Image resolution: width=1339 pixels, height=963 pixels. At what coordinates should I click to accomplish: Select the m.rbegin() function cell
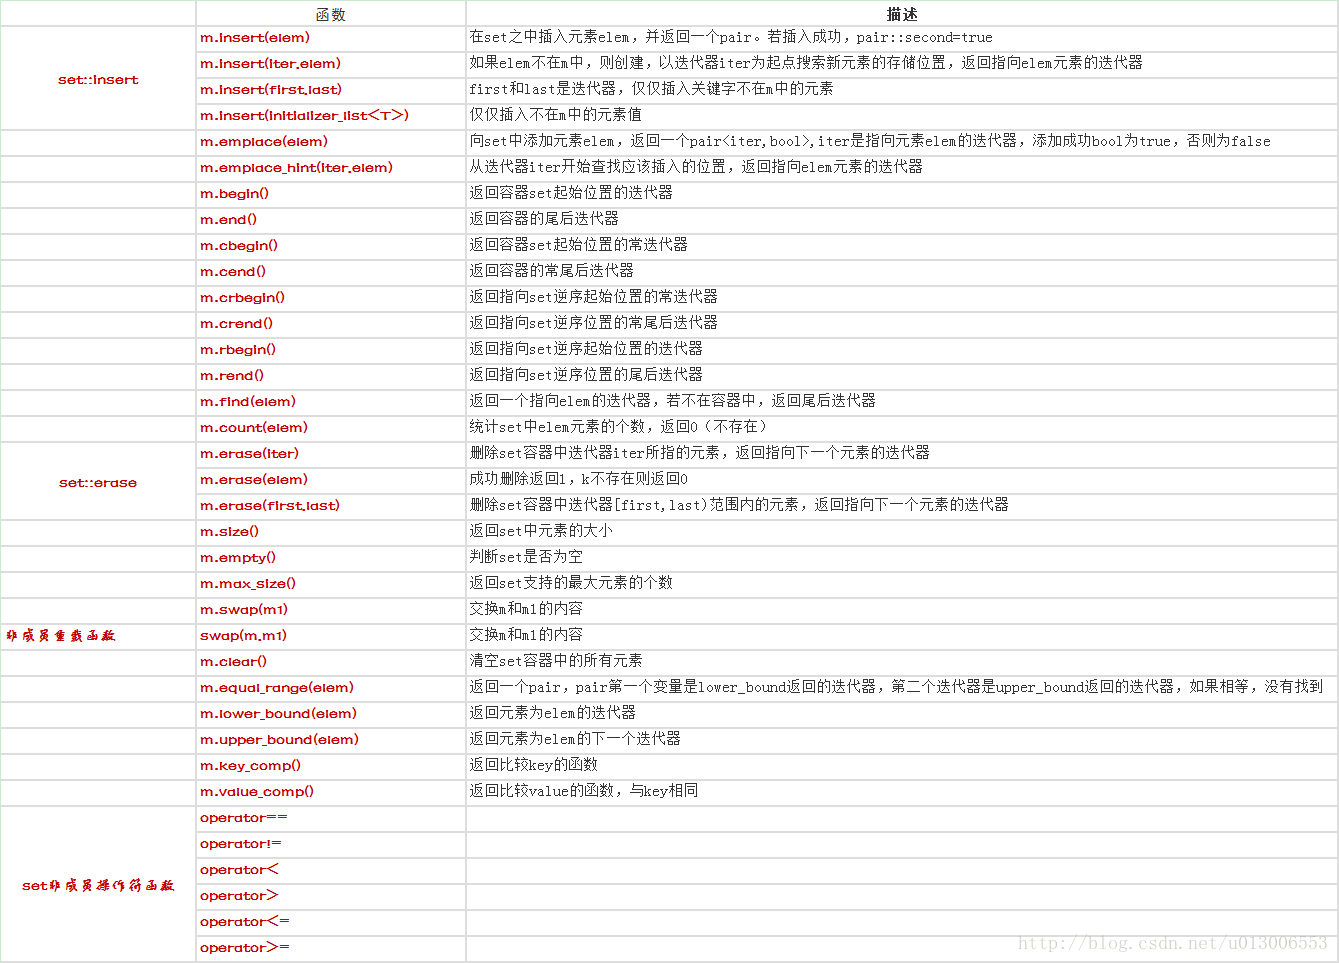331,350
